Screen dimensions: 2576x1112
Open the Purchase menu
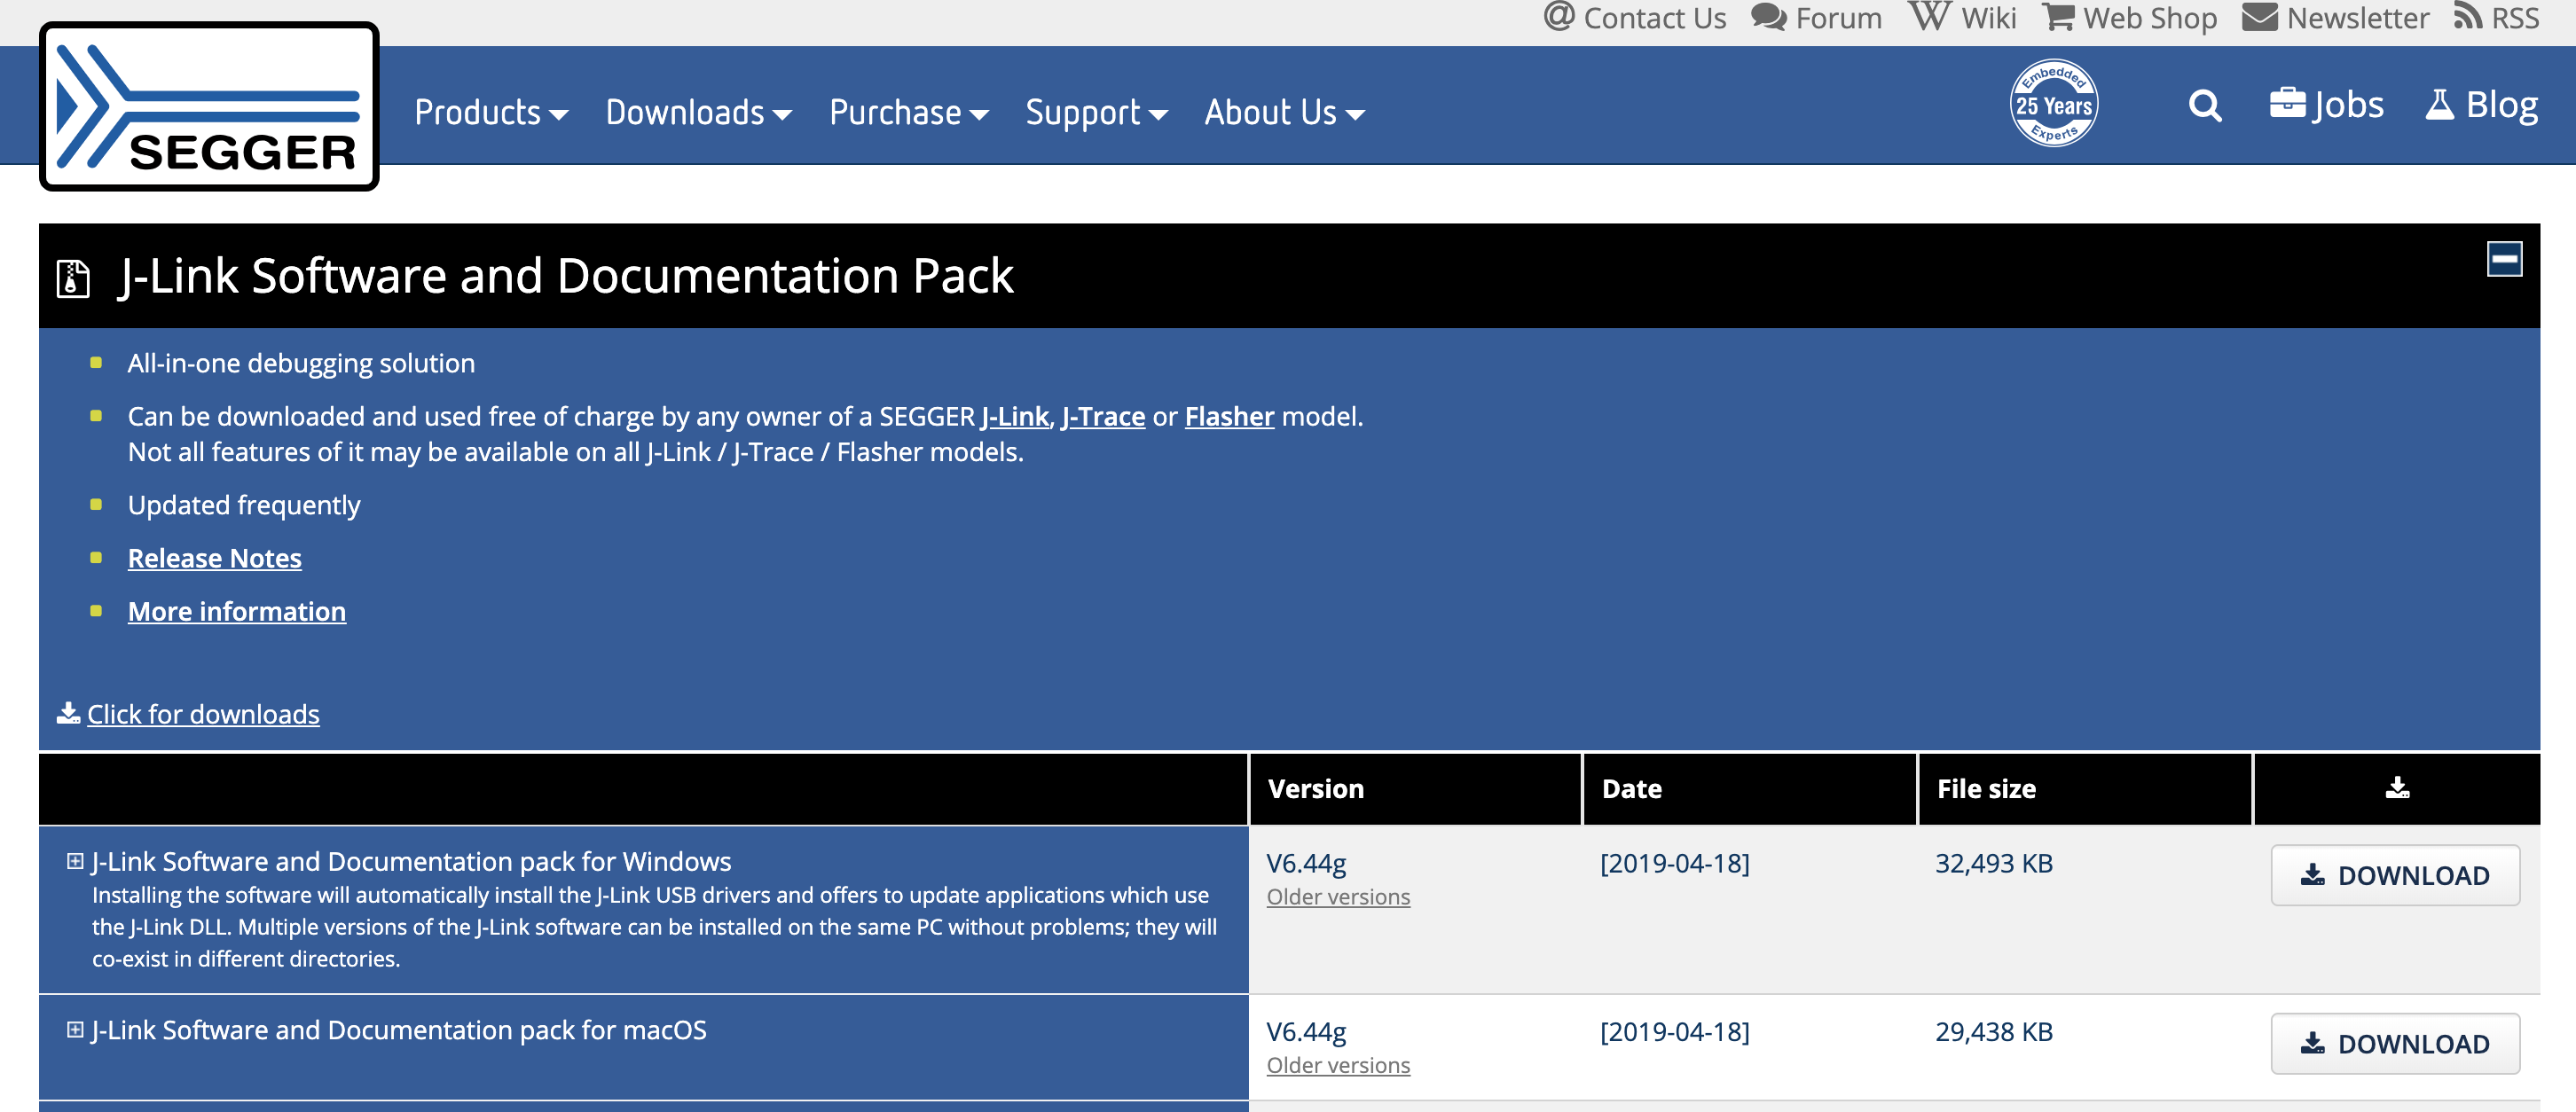point(908,112)
